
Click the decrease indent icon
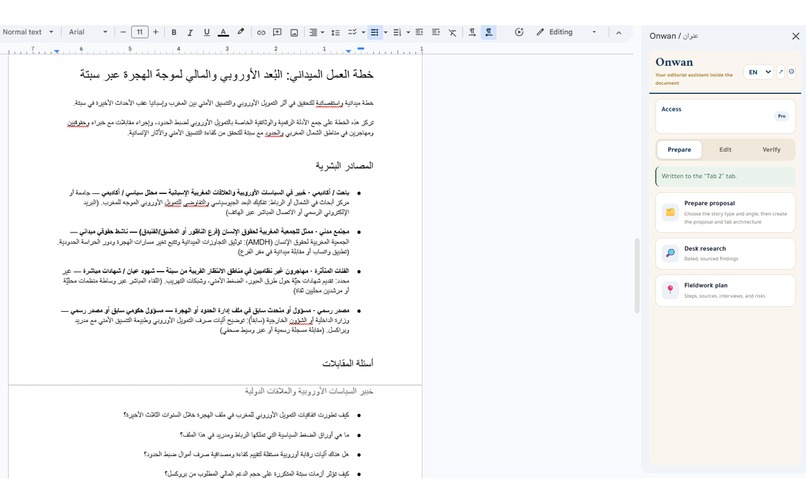(x=419, y=32)
